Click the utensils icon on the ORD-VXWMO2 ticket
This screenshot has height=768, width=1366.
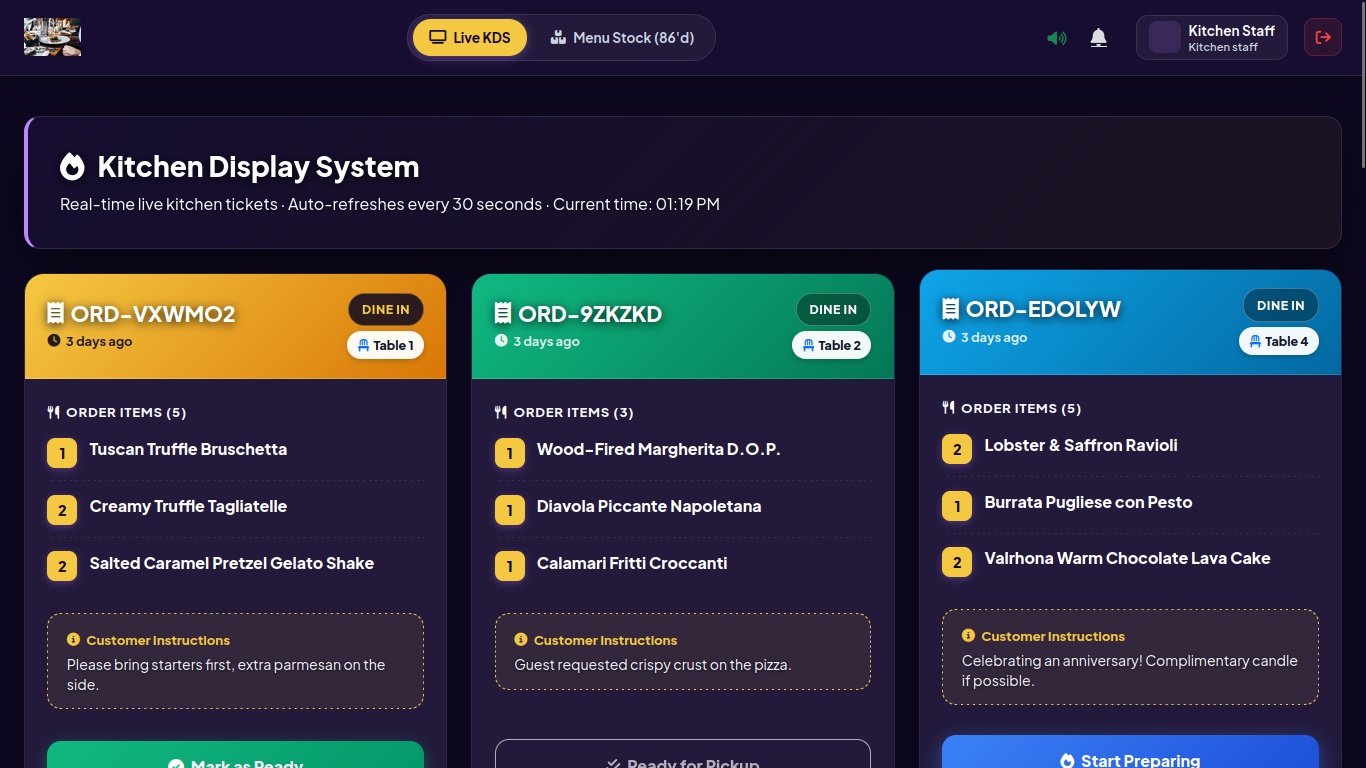[x=54, y=412]
